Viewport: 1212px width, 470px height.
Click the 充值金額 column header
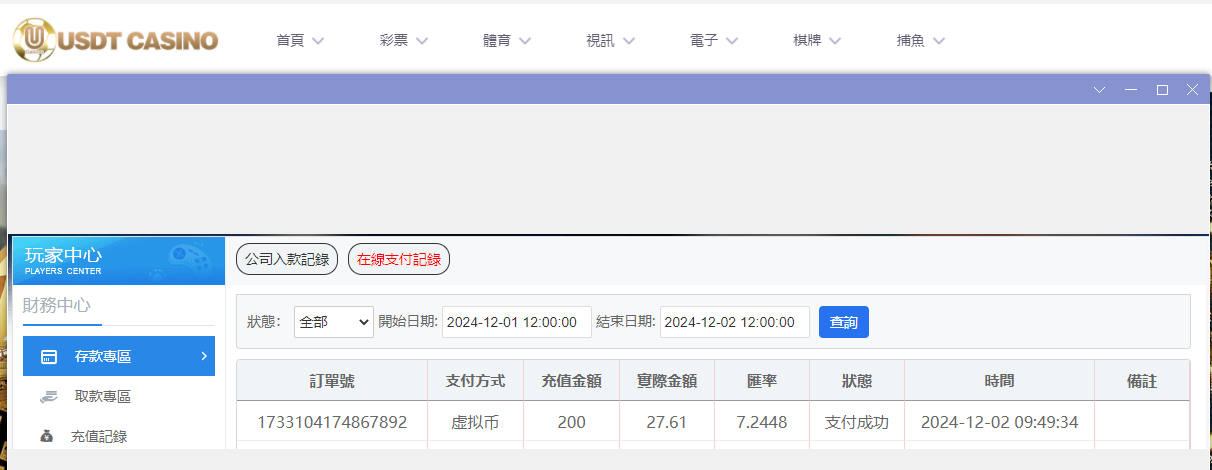pos(571,381)
